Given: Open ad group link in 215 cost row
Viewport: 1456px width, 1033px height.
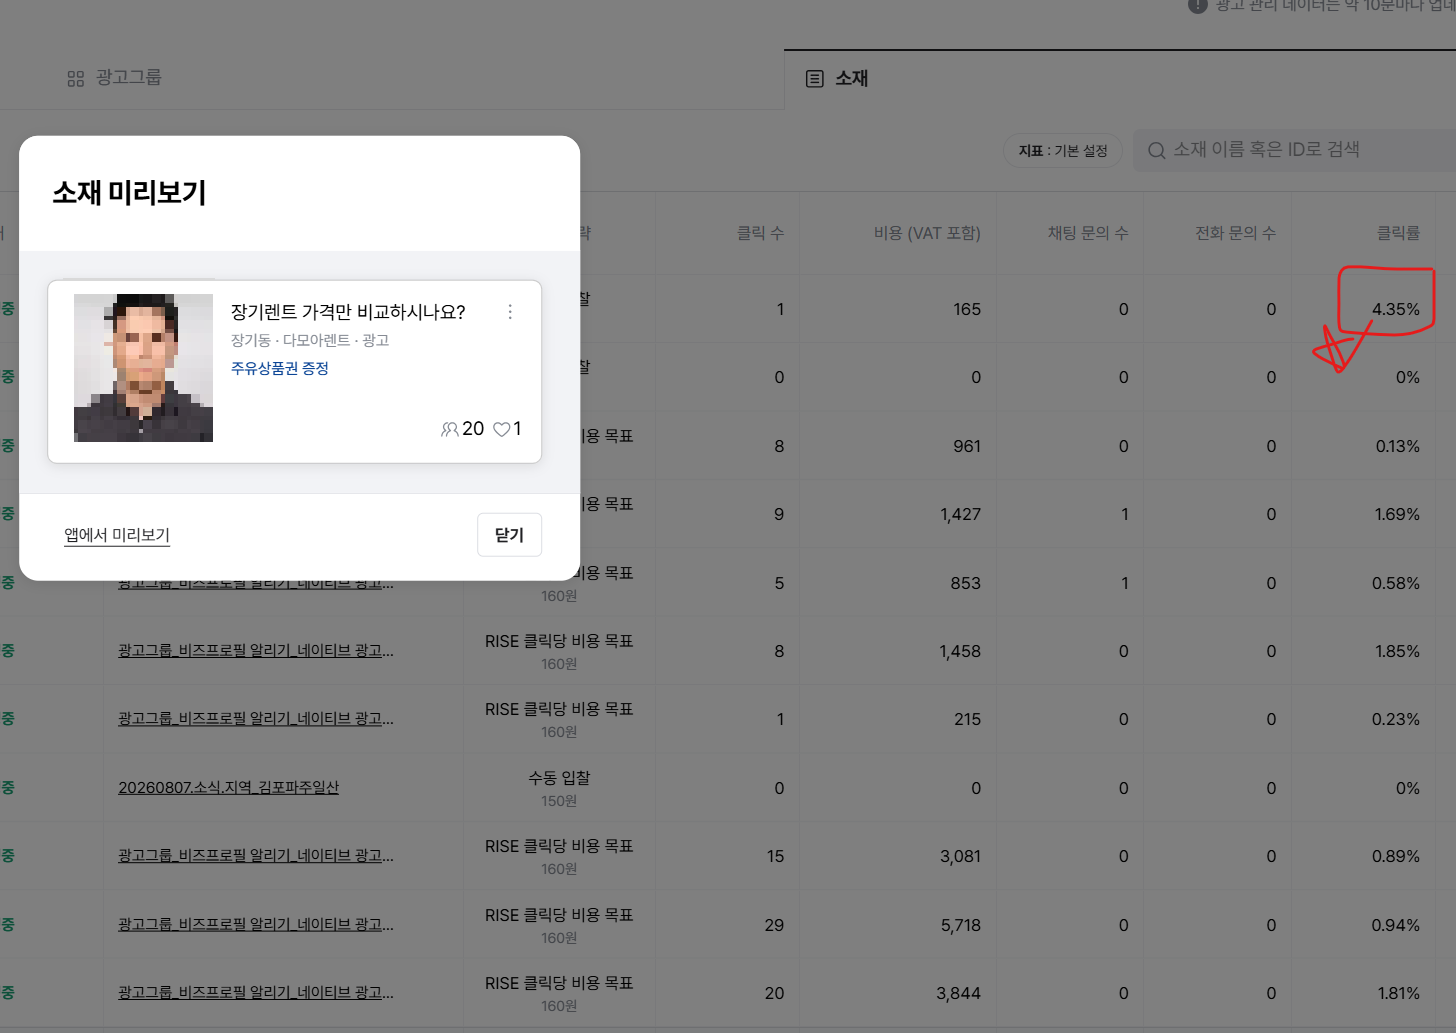Looking at the screenshot, I should click(256, 719).
